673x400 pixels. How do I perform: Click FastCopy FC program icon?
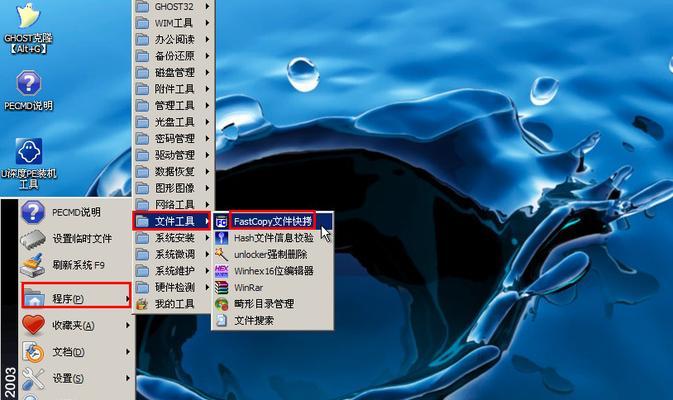[x=221, y=221]
